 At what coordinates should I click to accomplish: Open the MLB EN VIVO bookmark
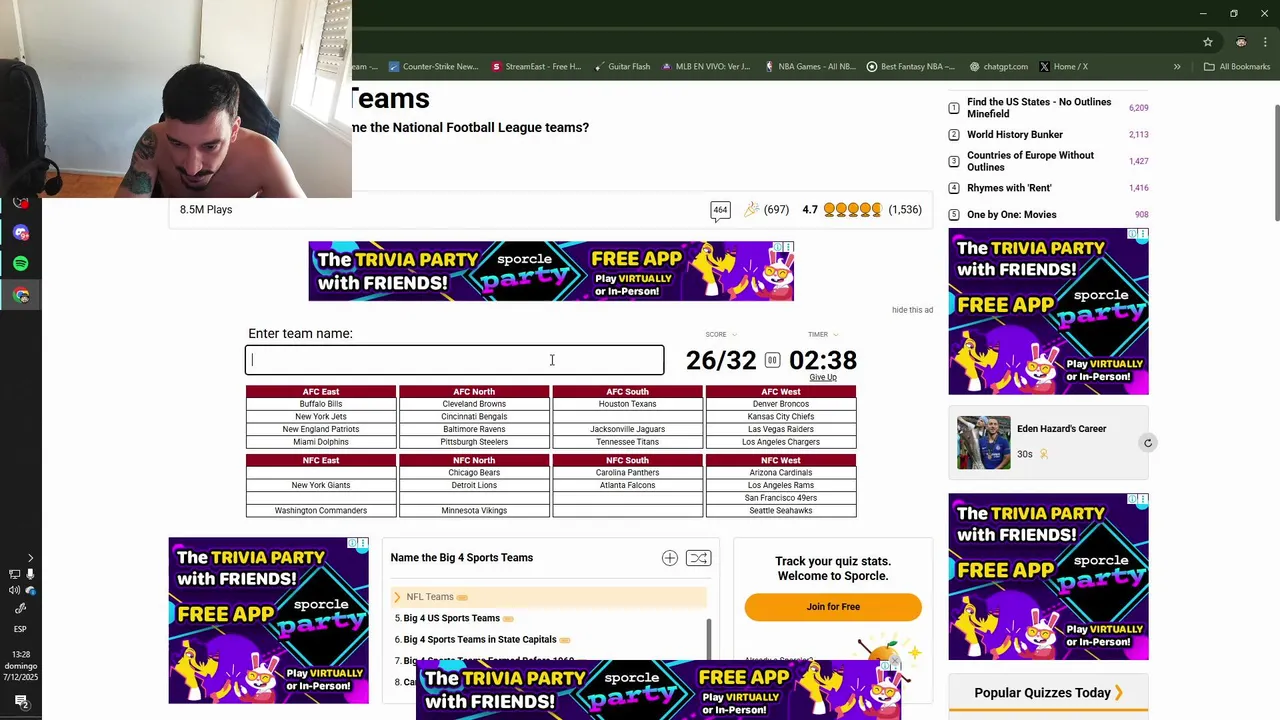pos(706,67)
